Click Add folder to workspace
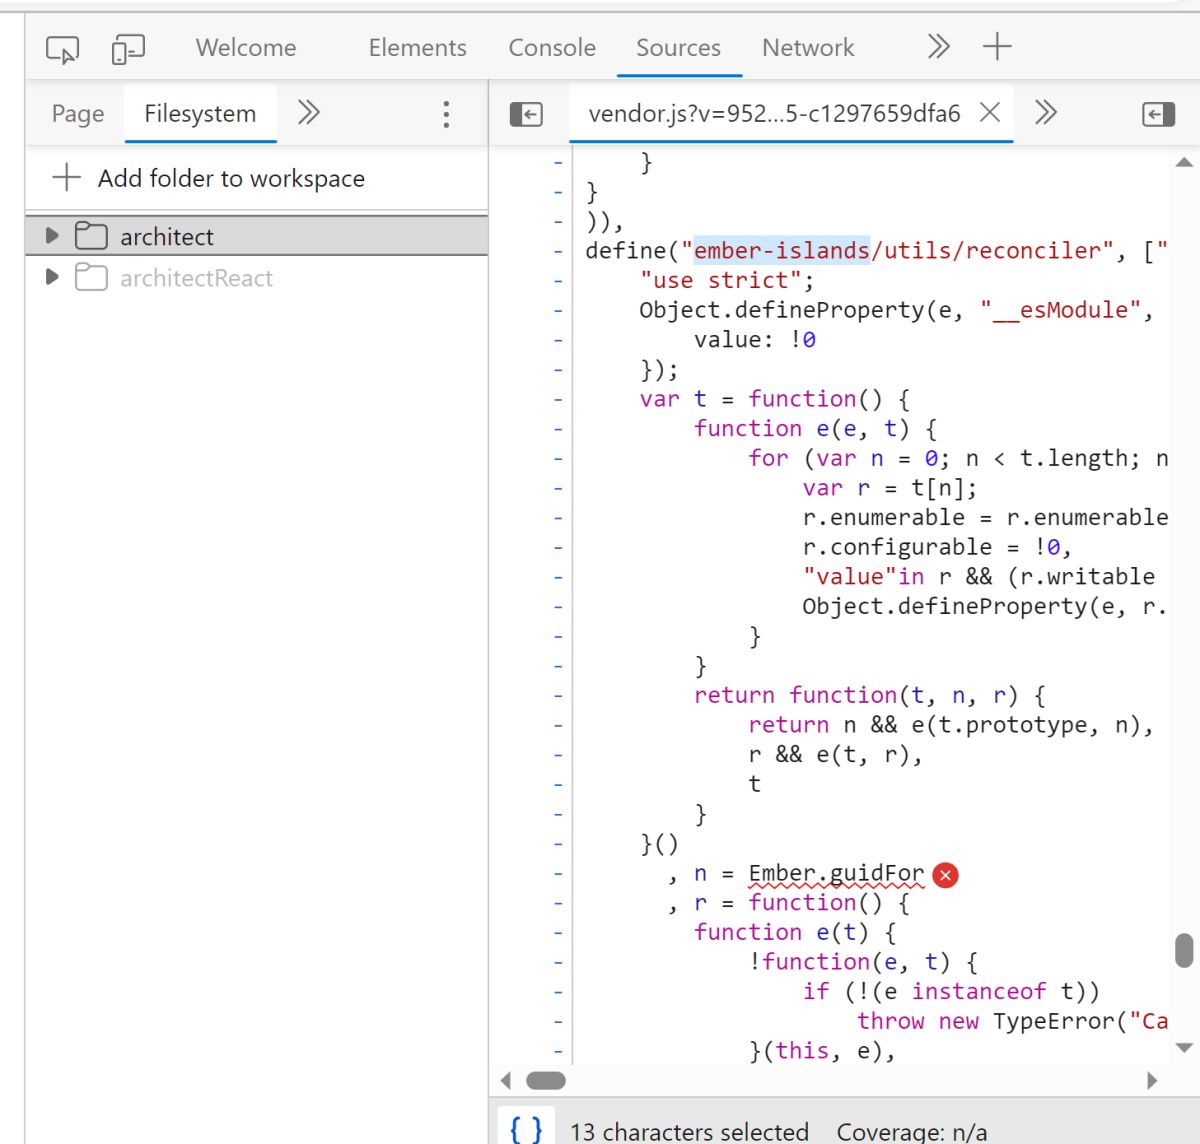Screen dimensions: 1200x1144 (208, 178)
